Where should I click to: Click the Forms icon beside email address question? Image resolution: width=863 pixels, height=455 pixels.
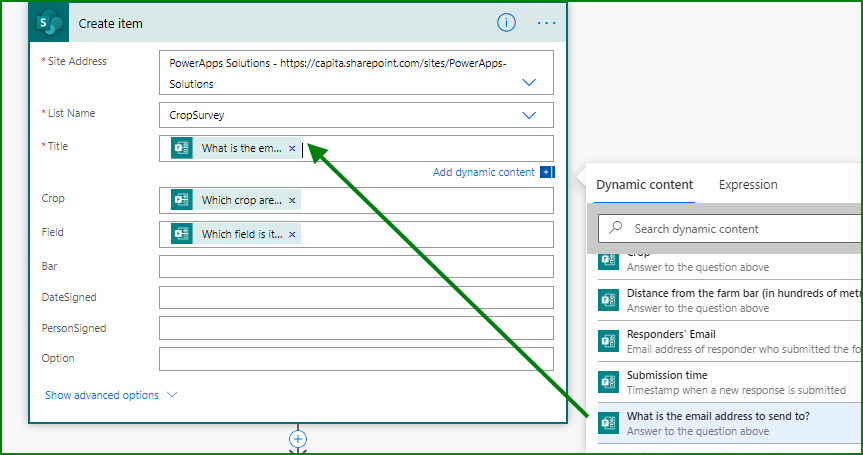tap(608, 423)
